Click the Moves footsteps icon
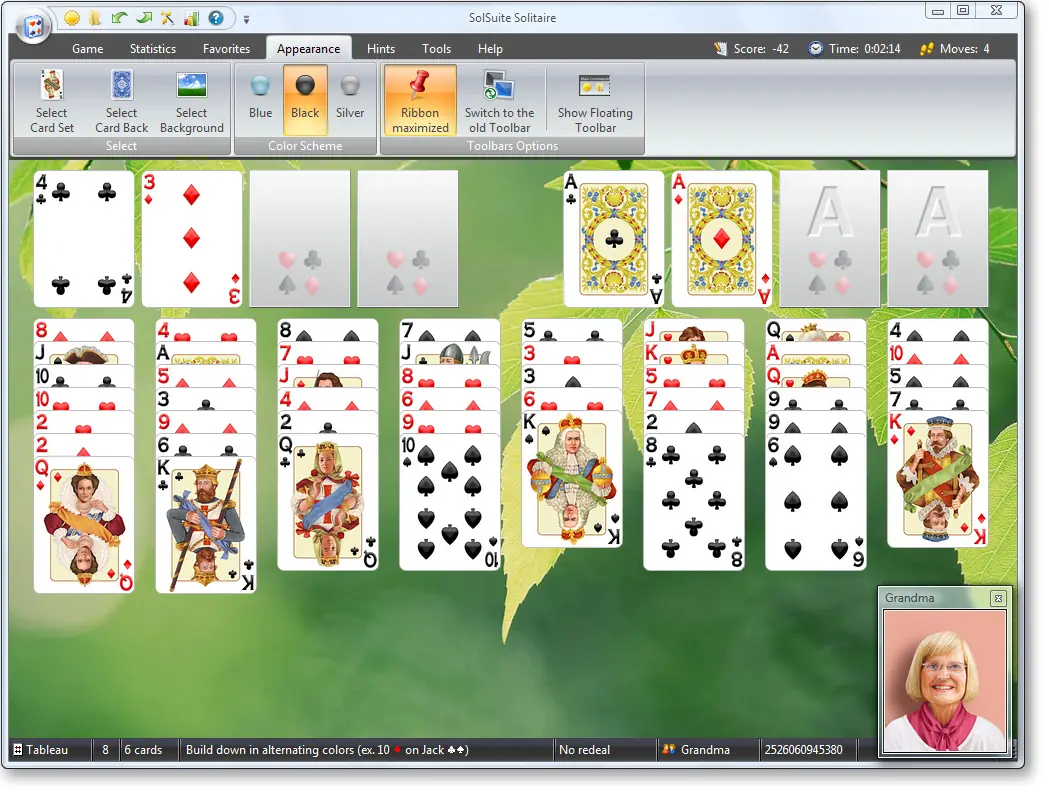The width and height of the screenshot is (1049, 795). (x=927, y=49)
